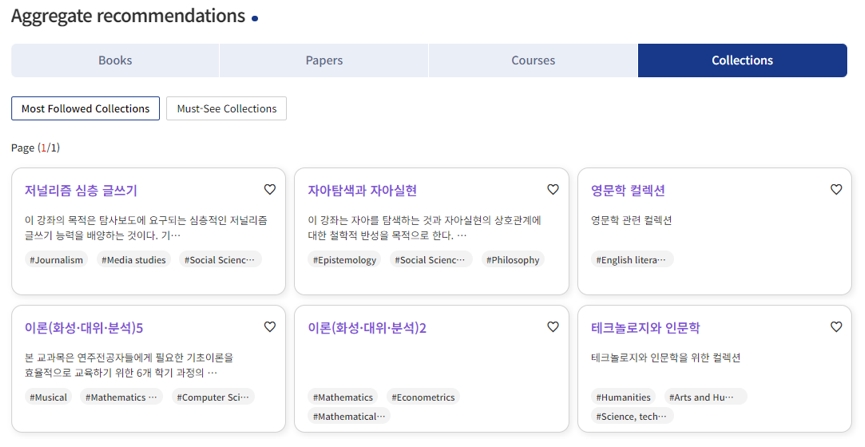Click #Social Scienc… tag in 저널리즘 card
This screenshot has width=865, height=447.
point(220,259)
